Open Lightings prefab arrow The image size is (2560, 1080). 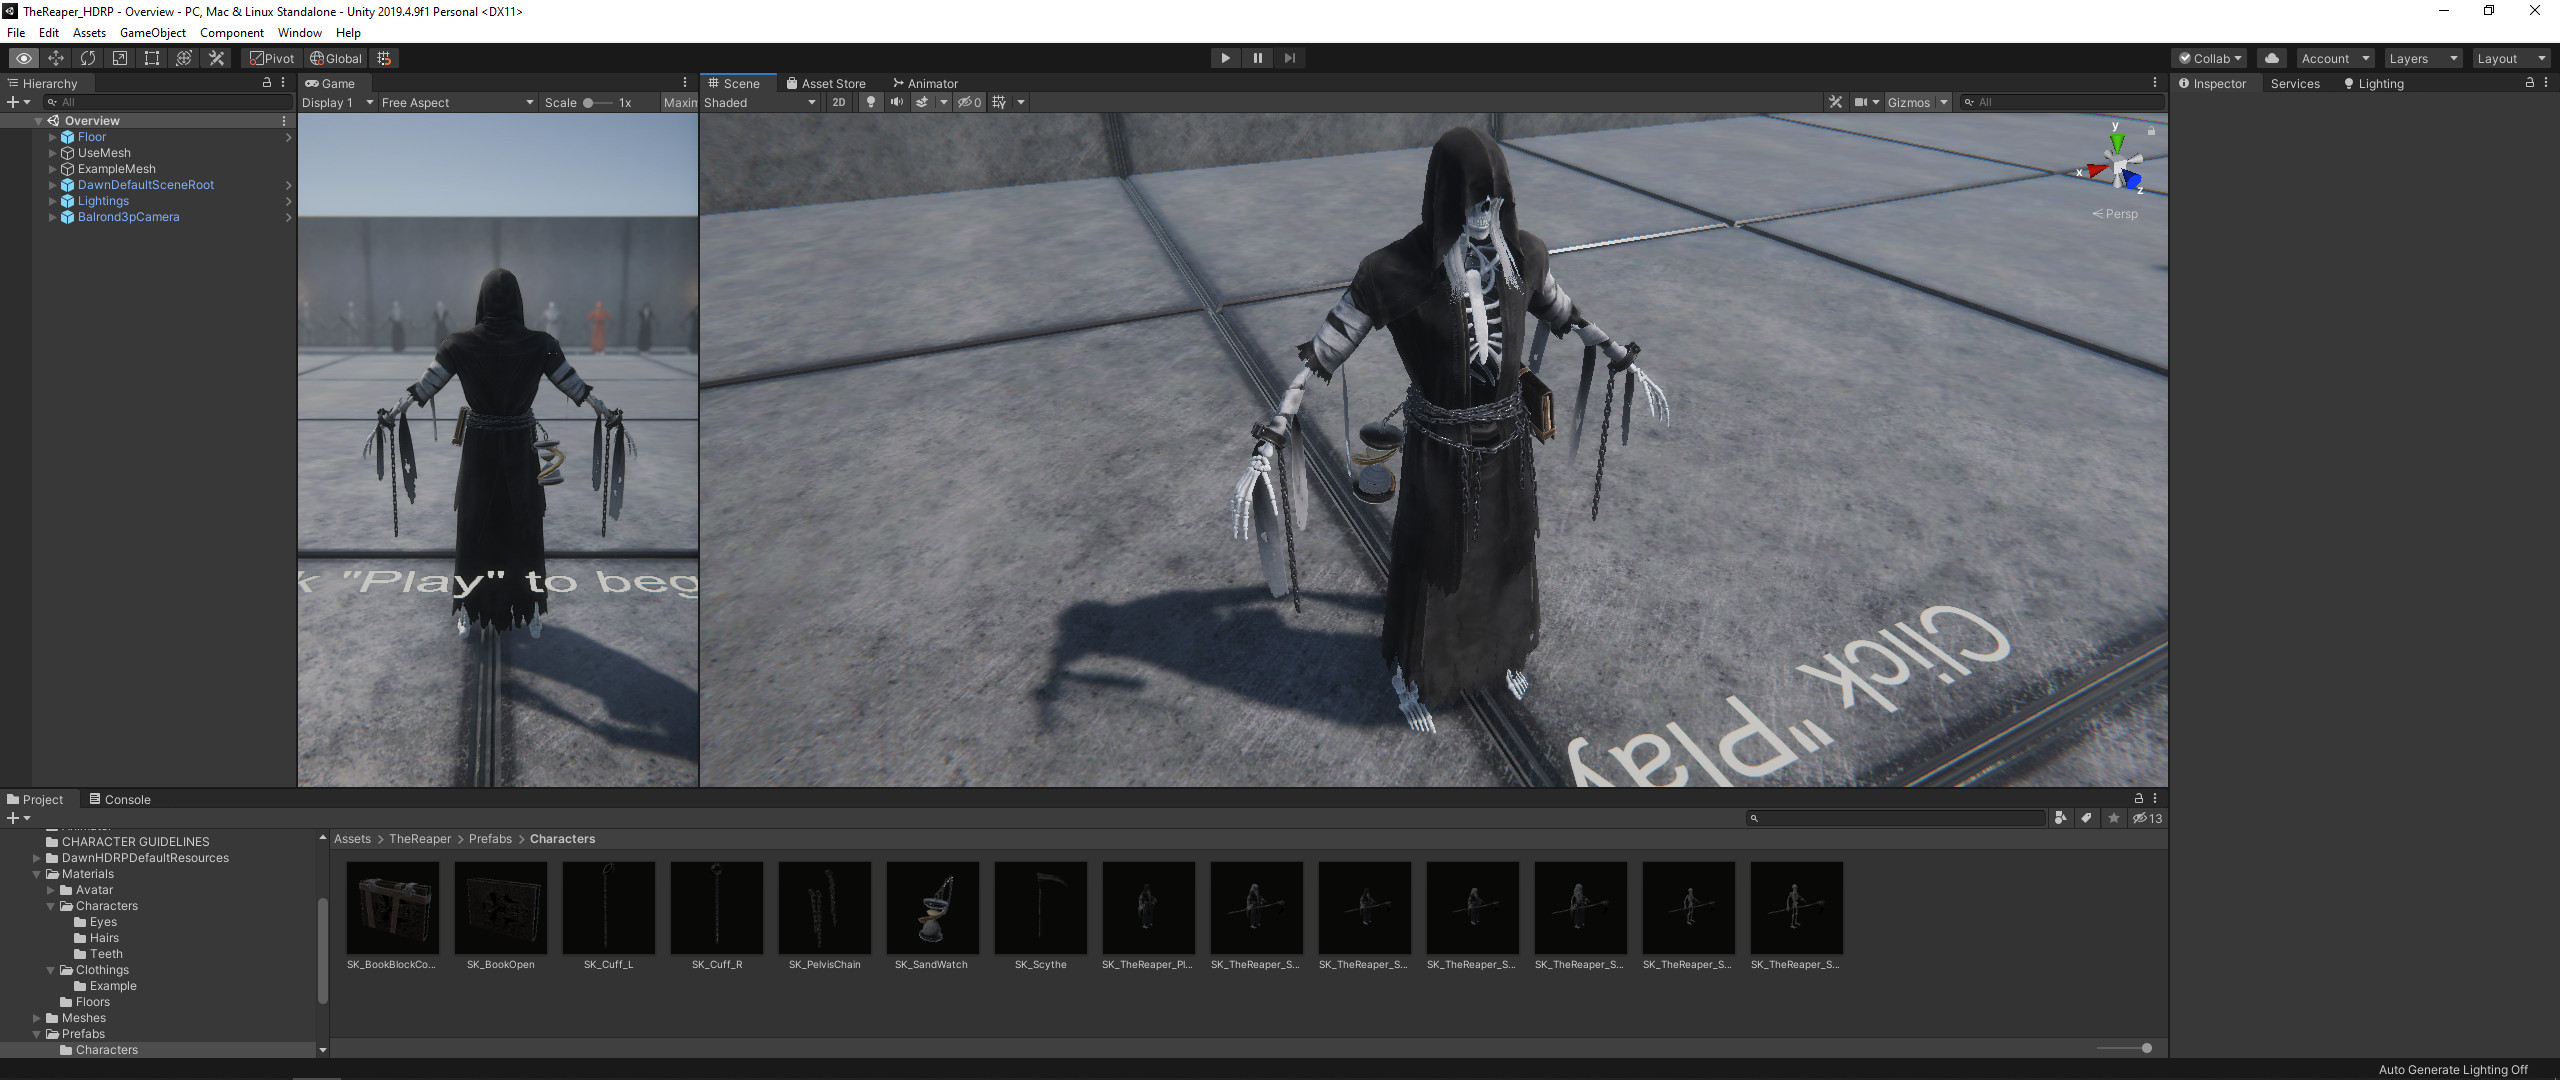tap(288, 201)
